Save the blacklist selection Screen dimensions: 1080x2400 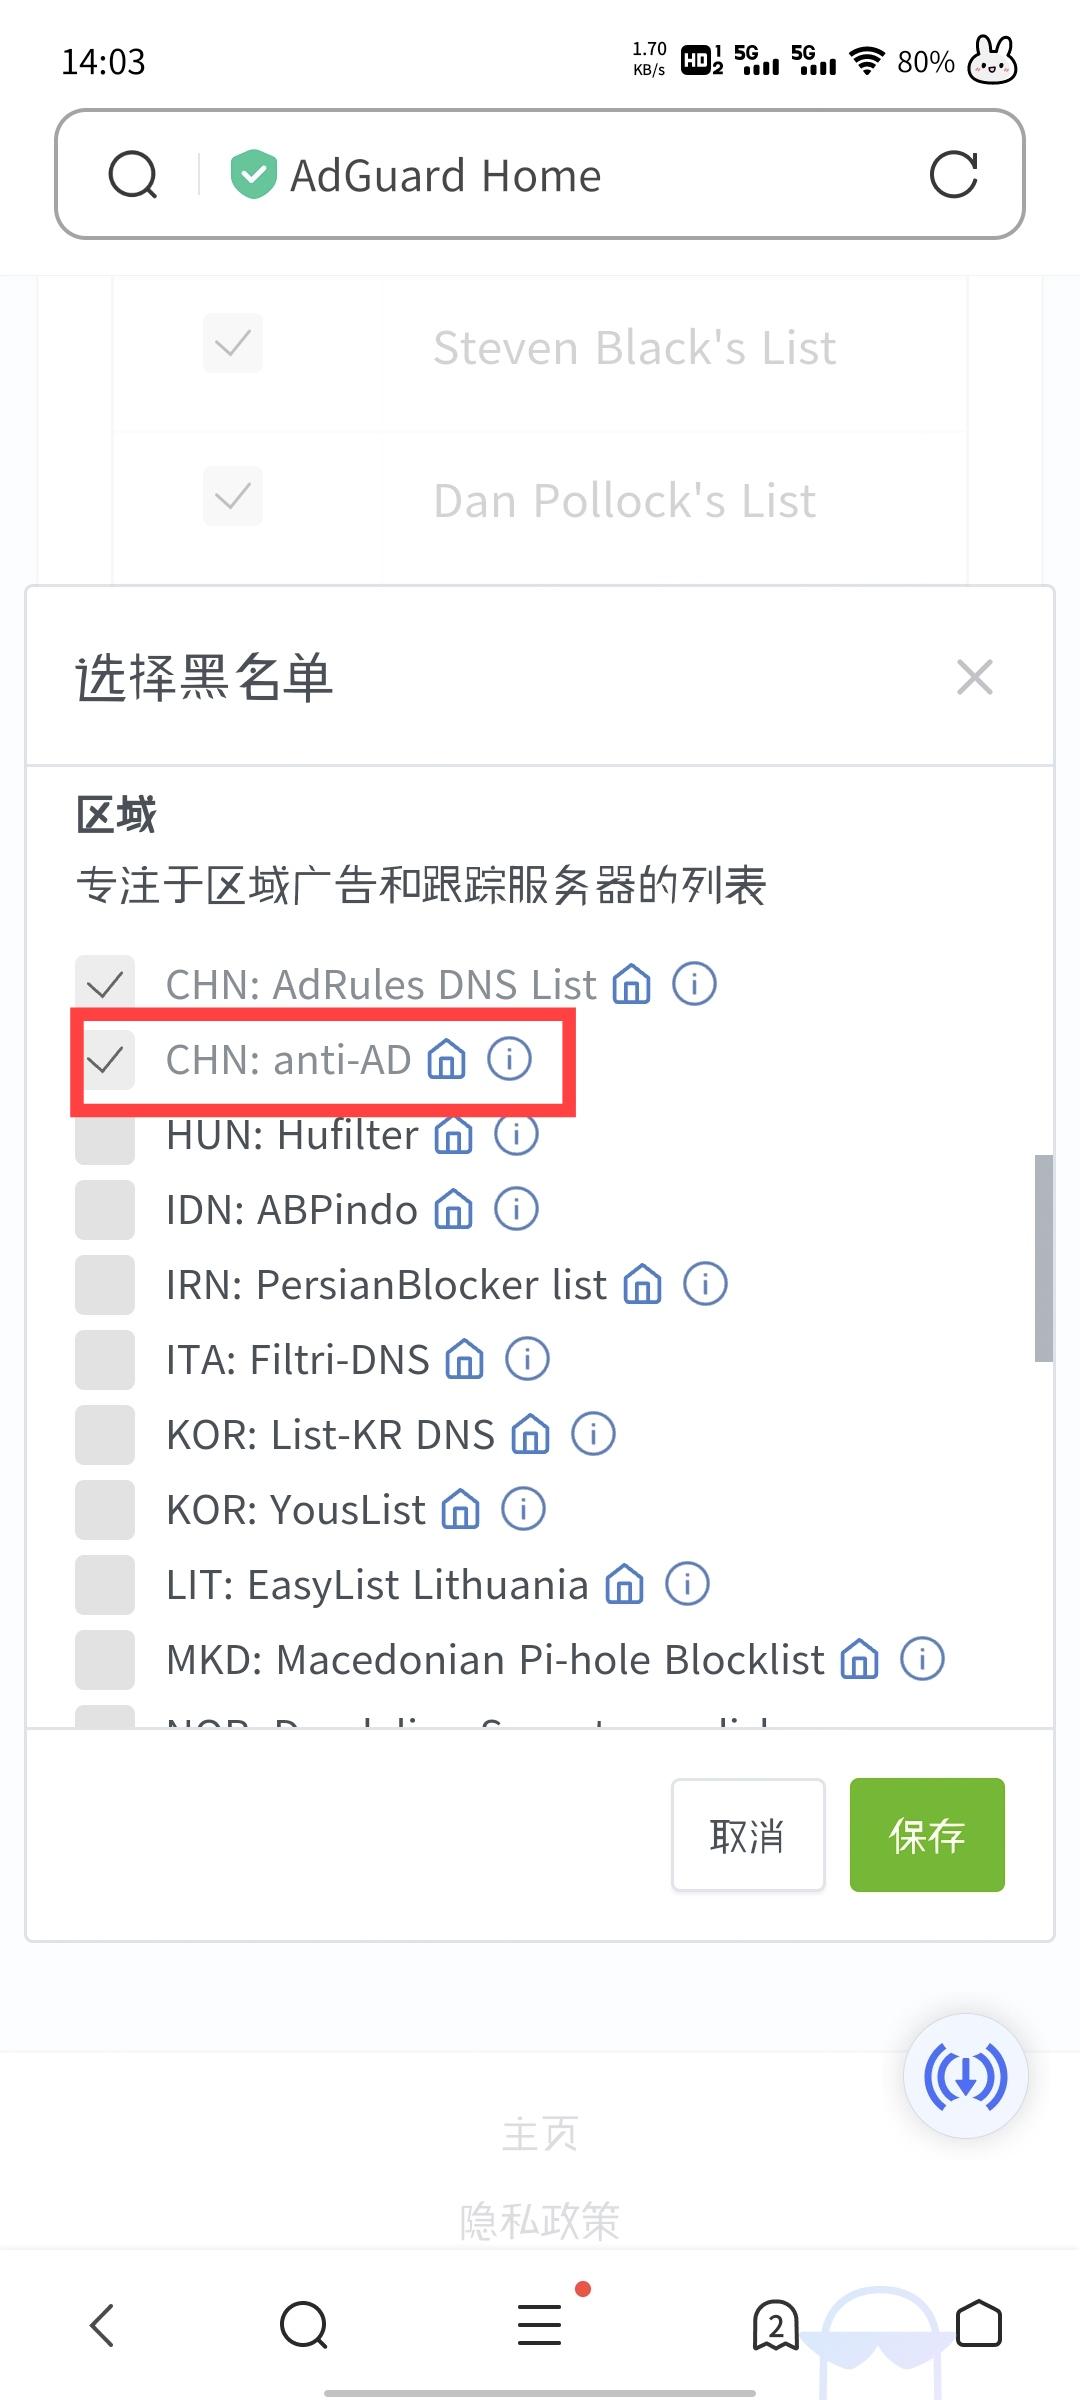click(926, 1835)
